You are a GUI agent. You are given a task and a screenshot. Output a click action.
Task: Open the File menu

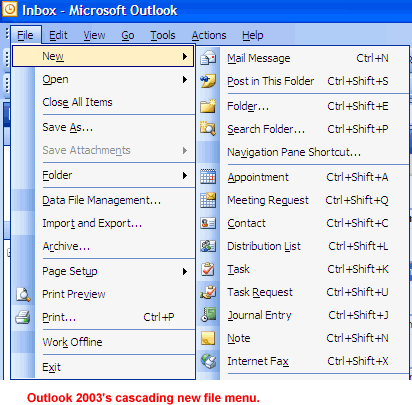pos(25,35)
